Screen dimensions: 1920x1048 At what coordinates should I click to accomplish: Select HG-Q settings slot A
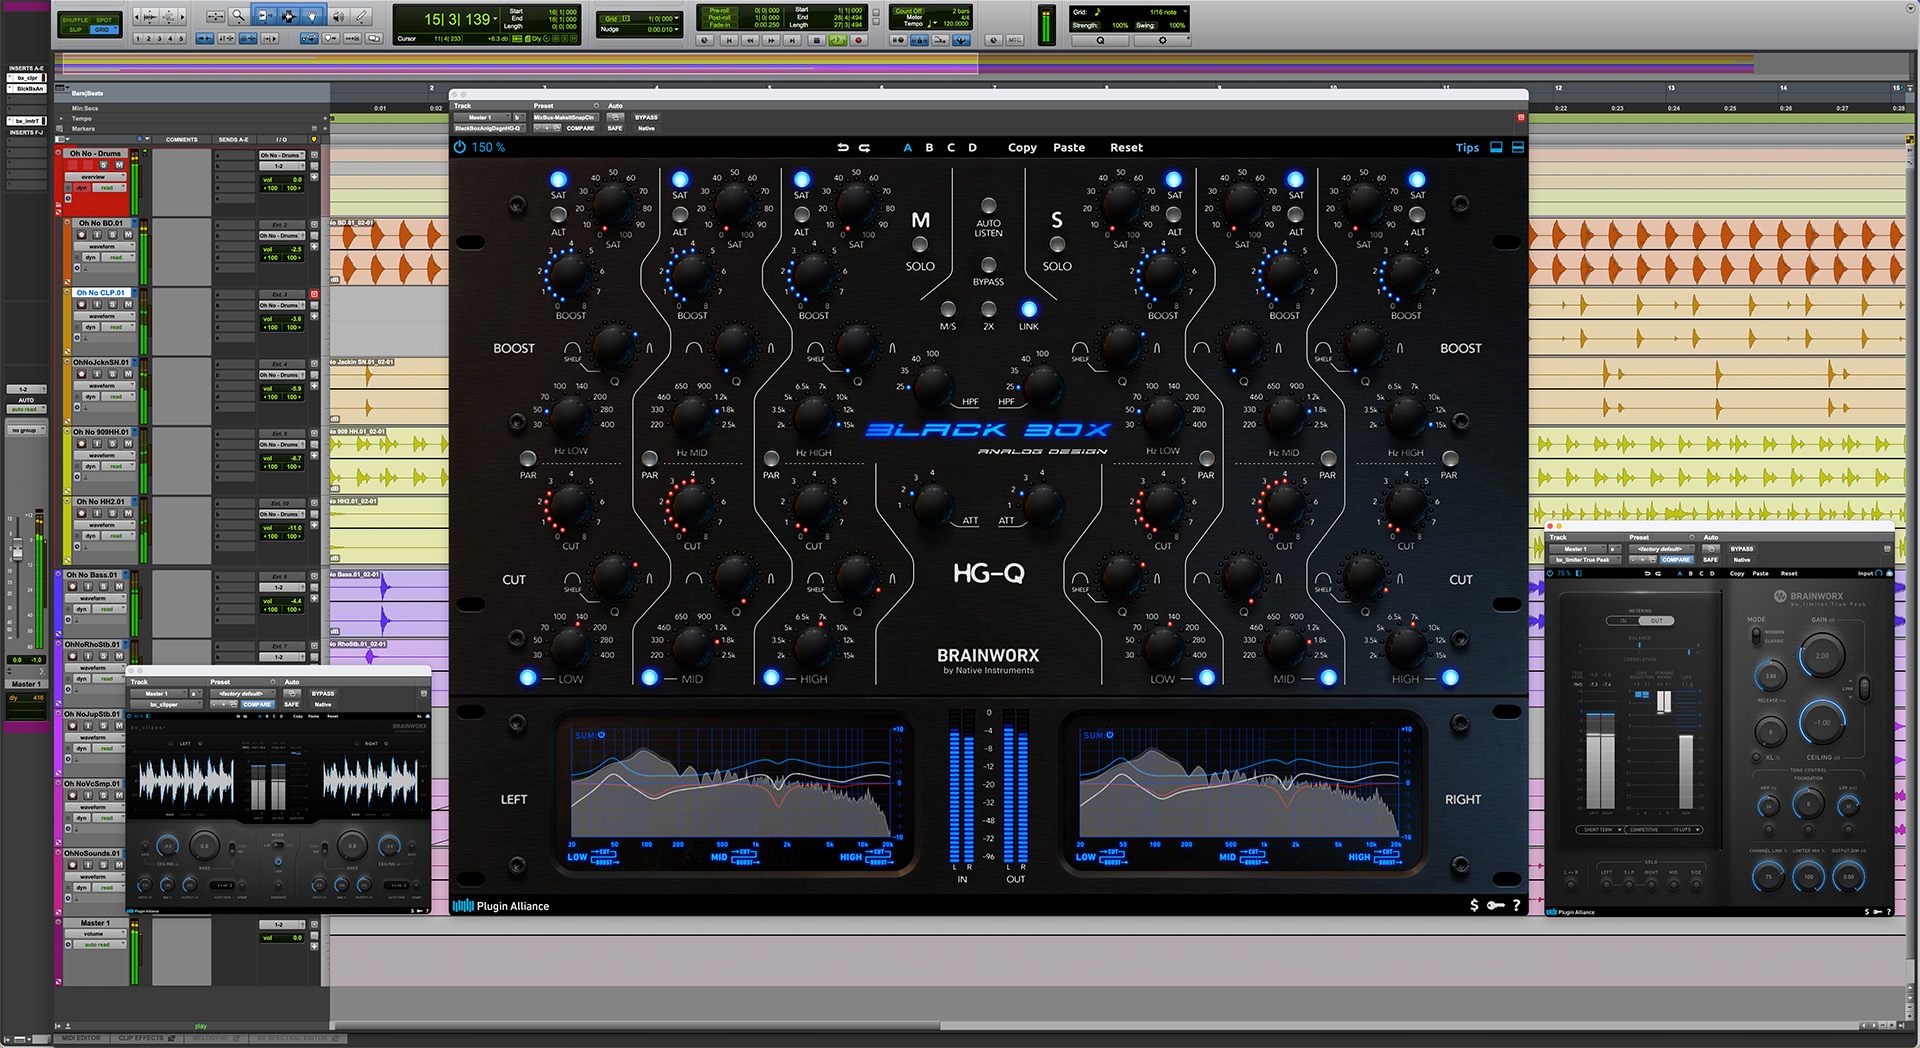coord(907,147)
